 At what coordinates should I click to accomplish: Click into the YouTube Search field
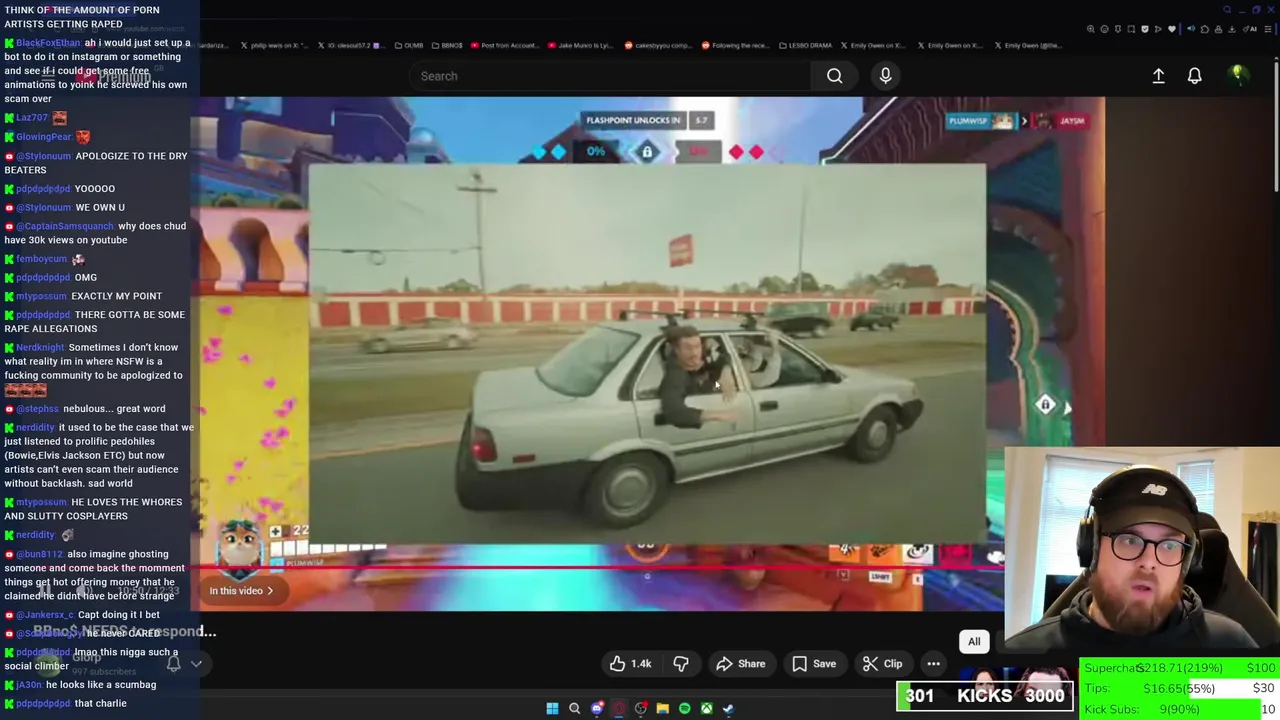click(610, 76)
